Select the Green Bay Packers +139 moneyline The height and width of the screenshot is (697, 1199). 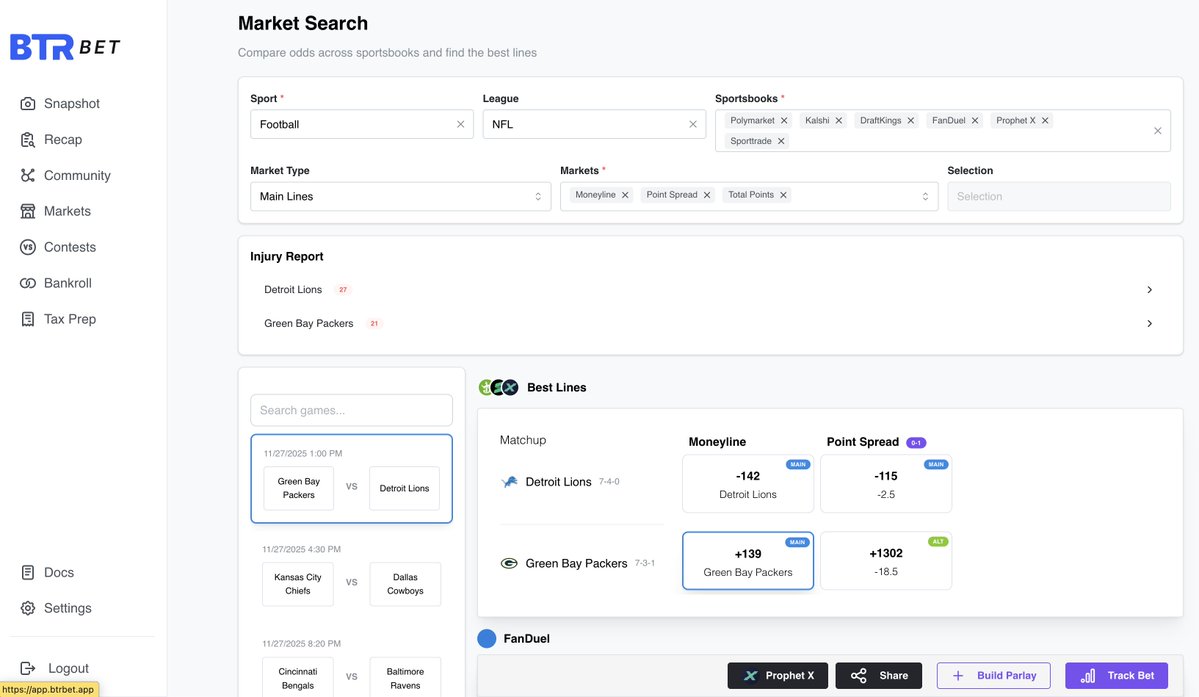[x=748, y=561]
